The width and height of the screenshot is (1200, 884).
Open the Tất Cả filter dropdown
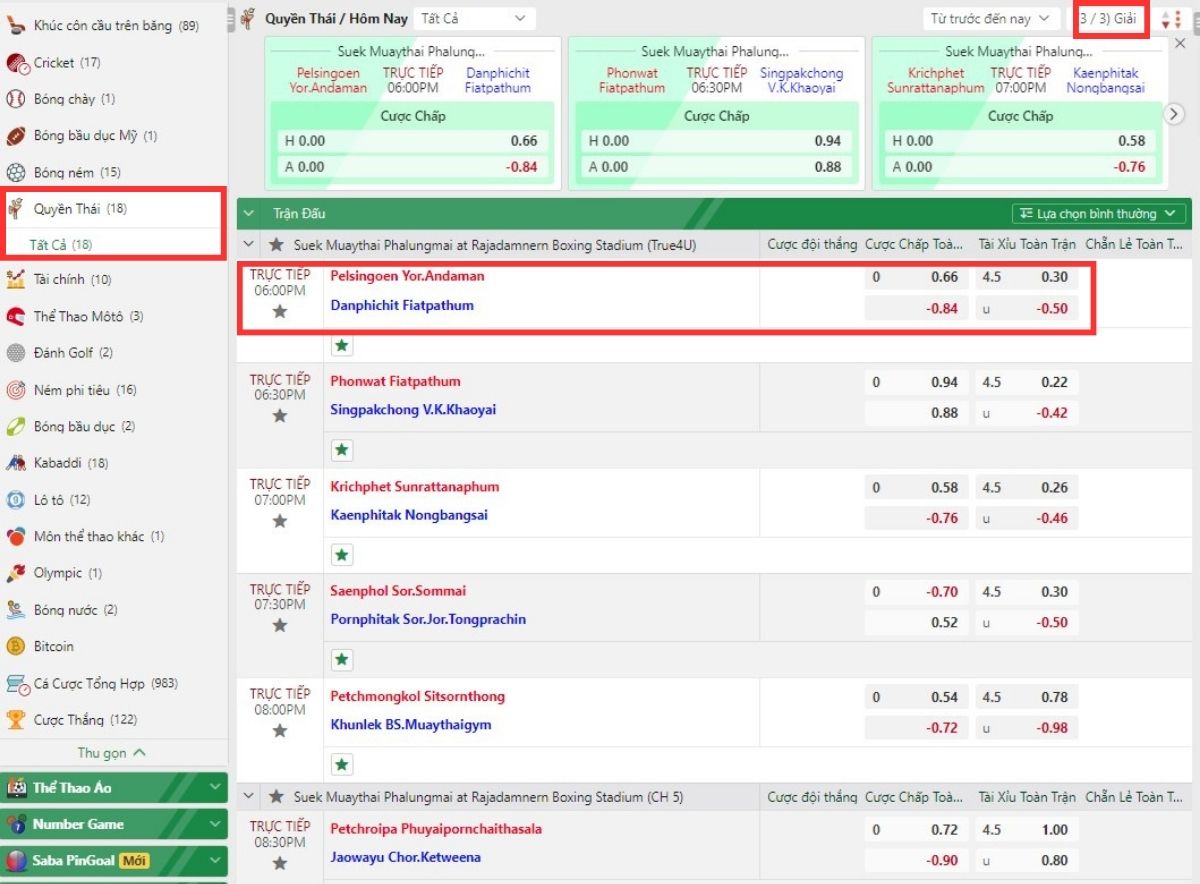pos(473,19)
